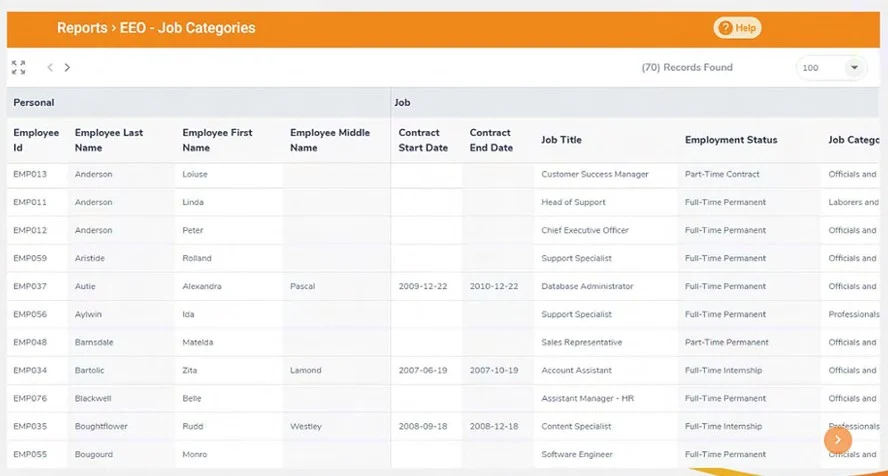Click the Content Specialist job title
888x476 pixels.
[x=576, y=426]
